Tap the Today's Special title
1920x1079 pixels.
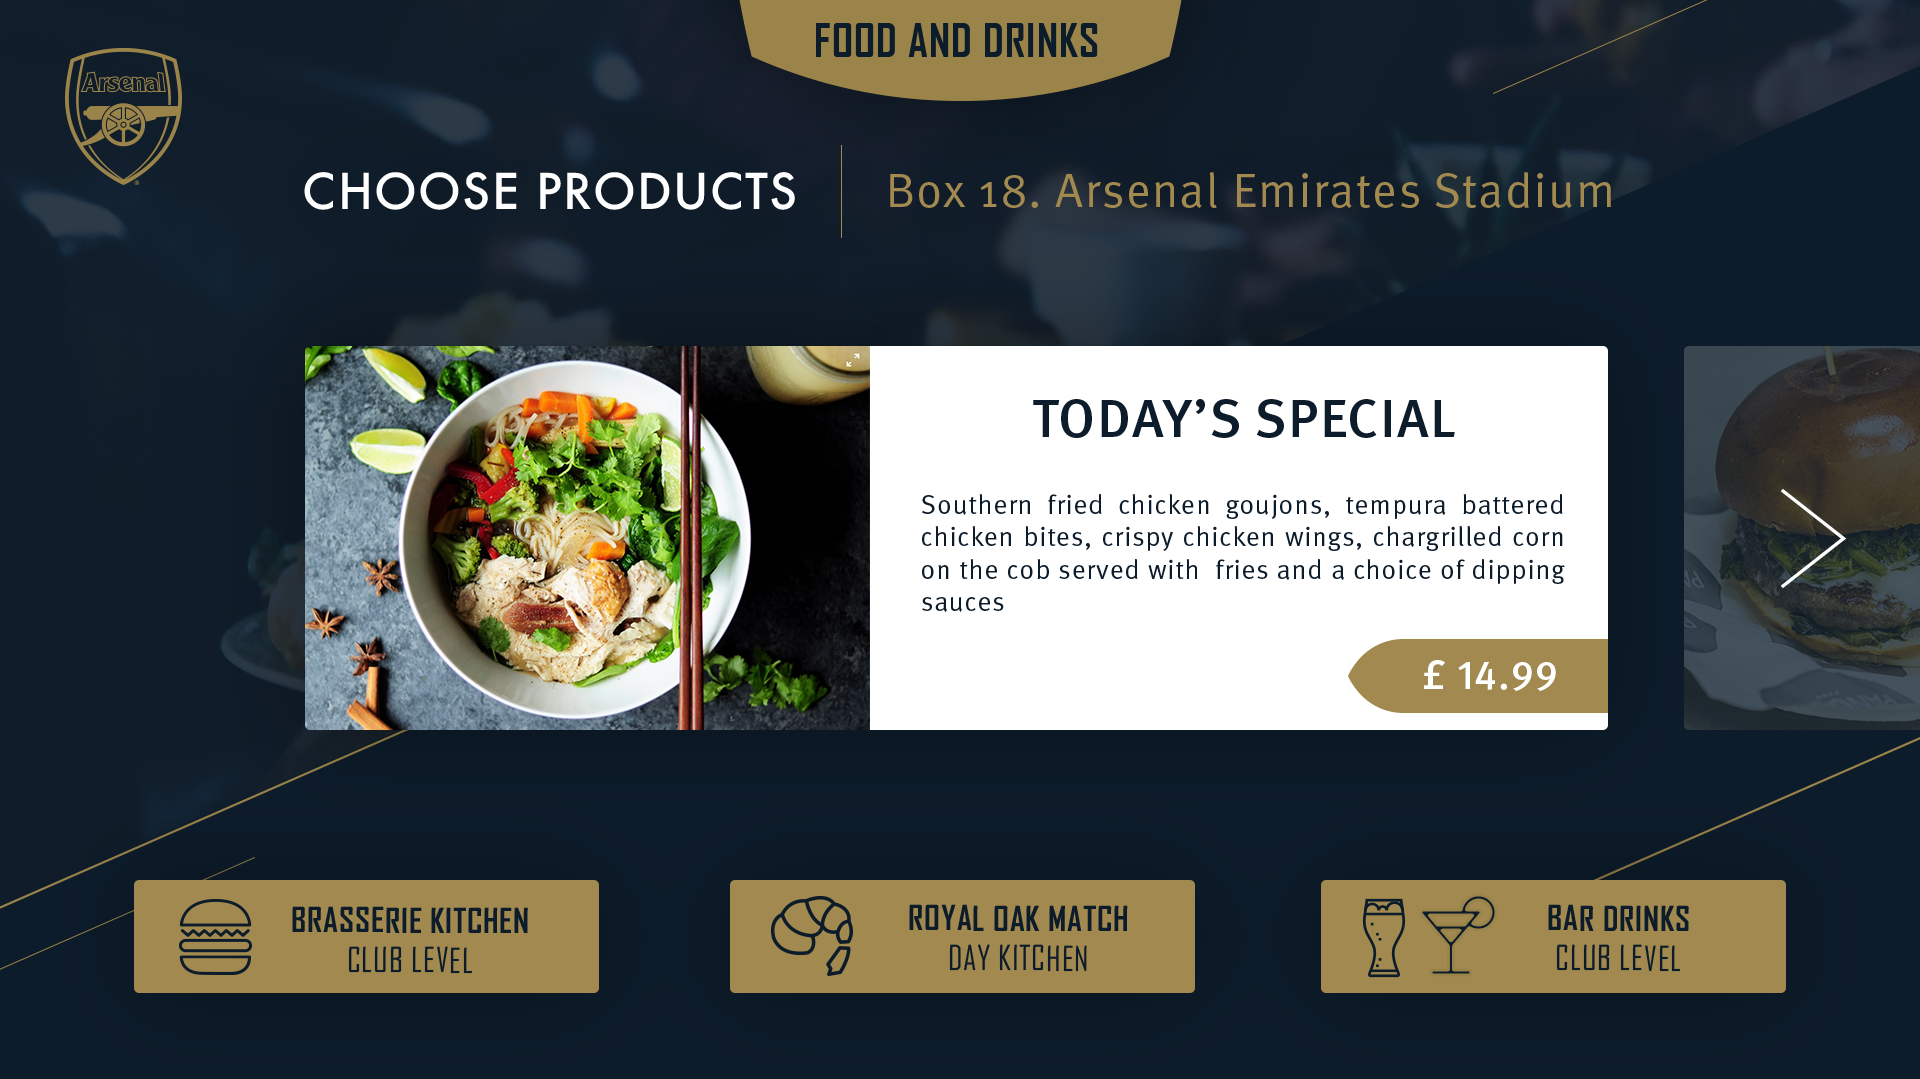(x=1243, y=419)
